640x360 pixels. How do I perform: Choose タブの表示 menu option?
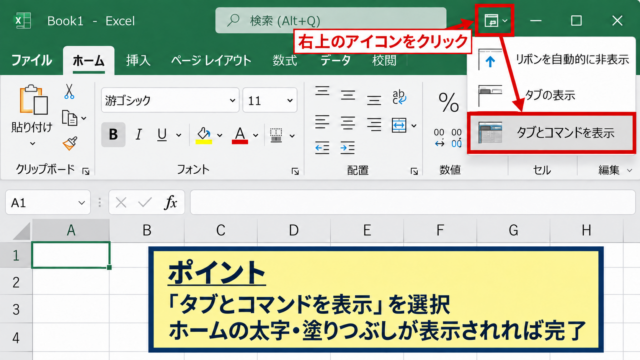(551, 95)
